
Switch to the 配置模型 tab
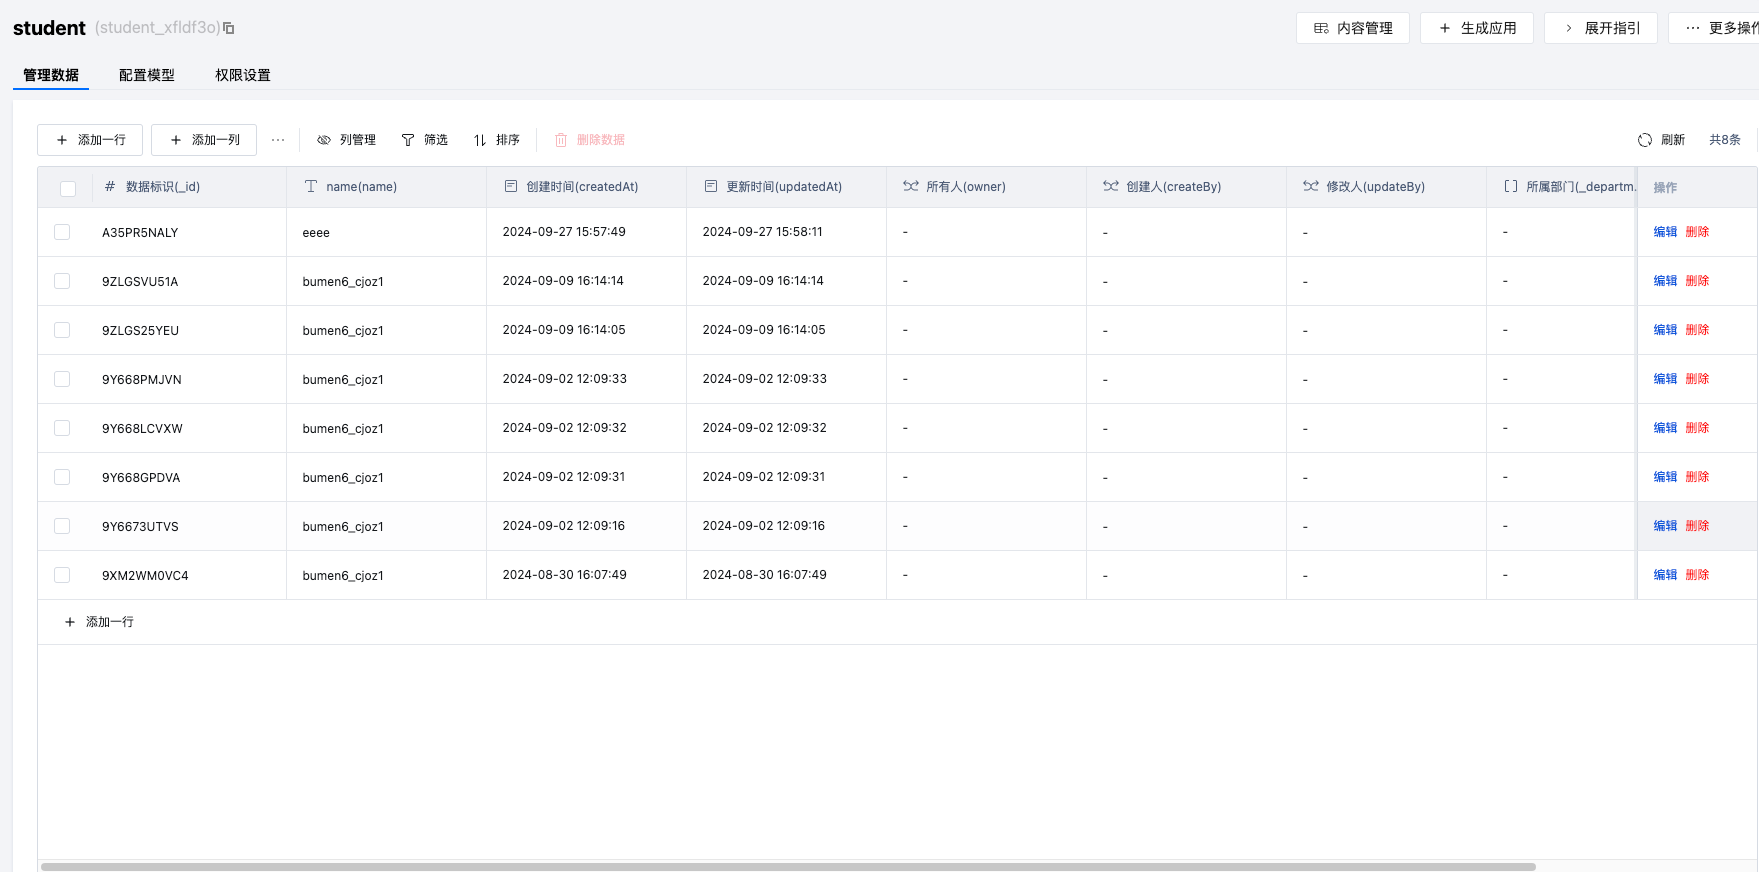[x=147, y=75]
